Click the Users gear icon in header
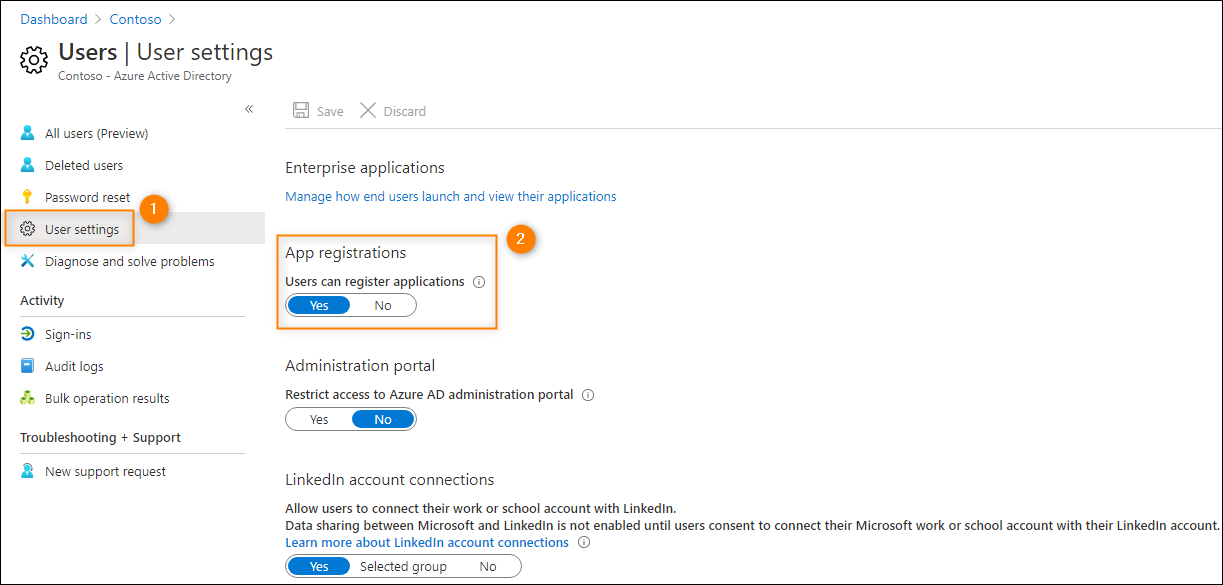Viewport: 1223px width, 585px height. tap(34, 60)
